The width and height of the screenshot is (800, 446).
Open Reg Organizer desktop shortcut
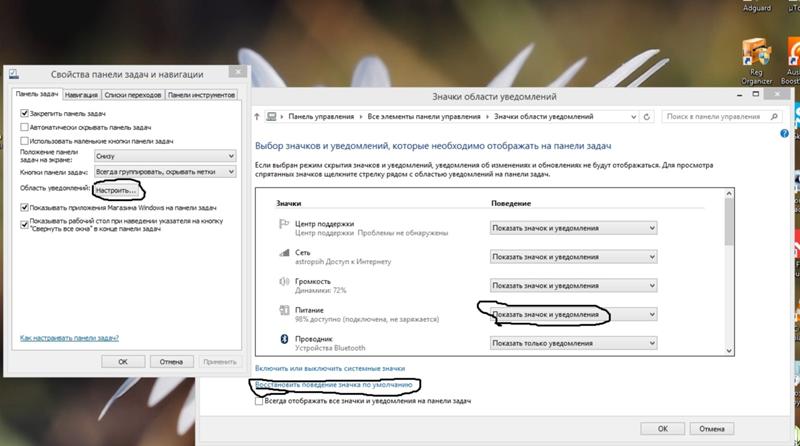pyautogui.click(x=757, y=62)
